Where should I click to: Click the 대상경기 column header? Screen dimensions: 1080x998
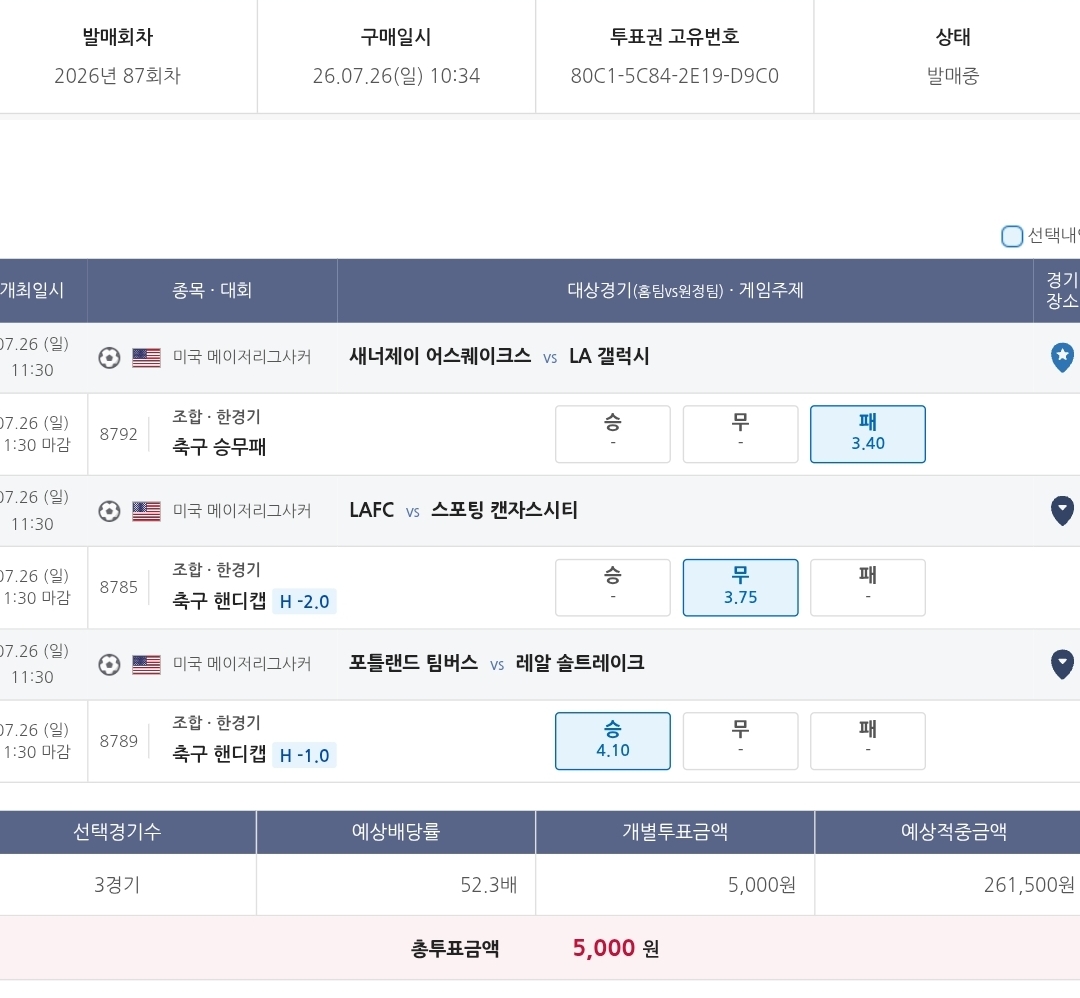coord(685,291)
